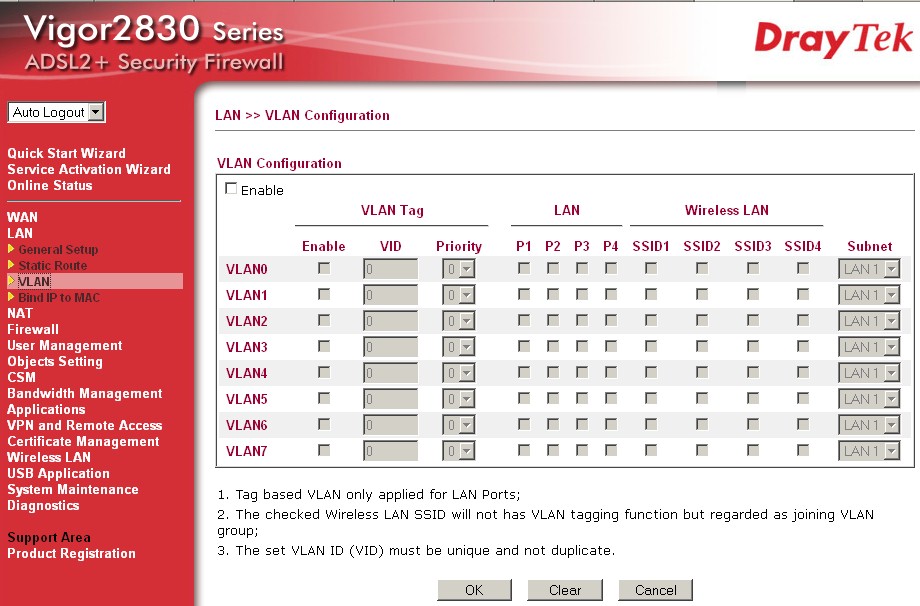Enable VLAN tag for VLAN7
920x606 pixels.
(324, 450)
